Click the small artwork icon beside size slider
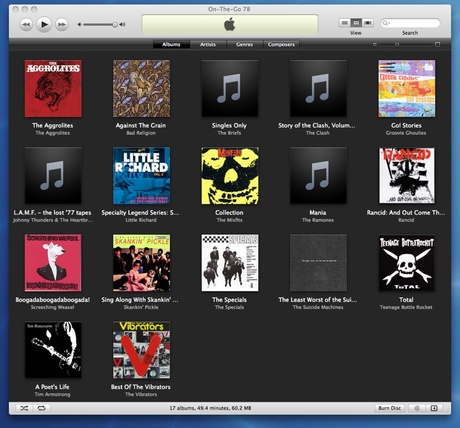This screenshot has height=428, width=460. coord(374,44)
